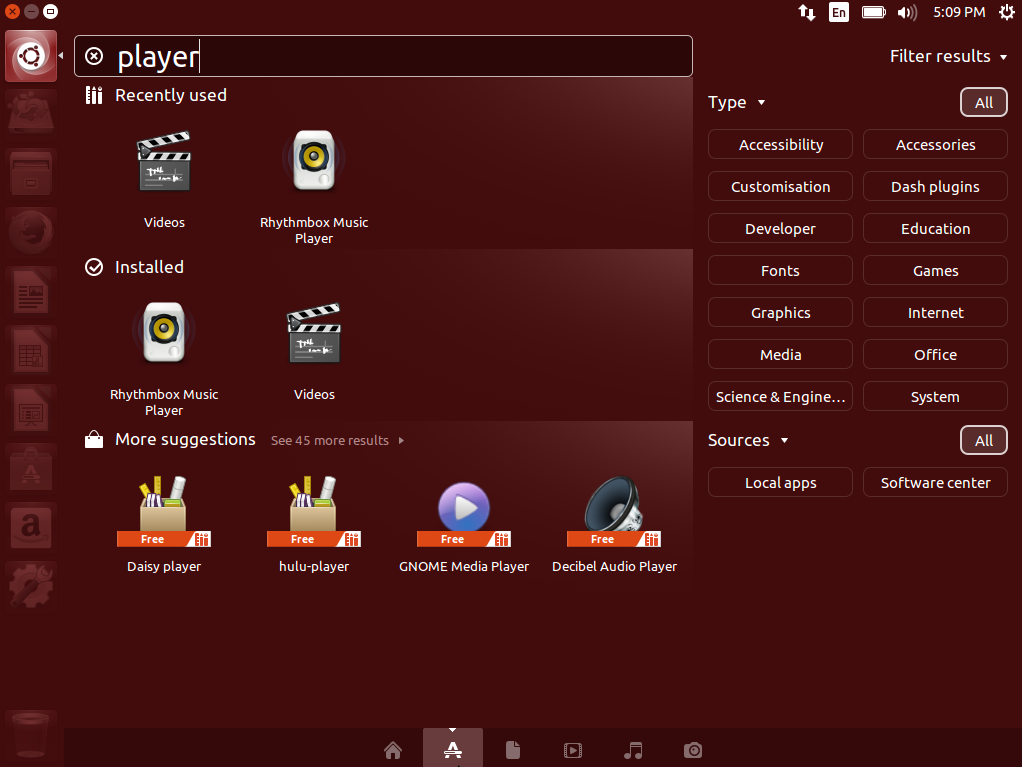Image resolution: width=1022 pixels, height=767 pixels.
Task: Collapse the Type filter section
Action: [x=736, y=102]
